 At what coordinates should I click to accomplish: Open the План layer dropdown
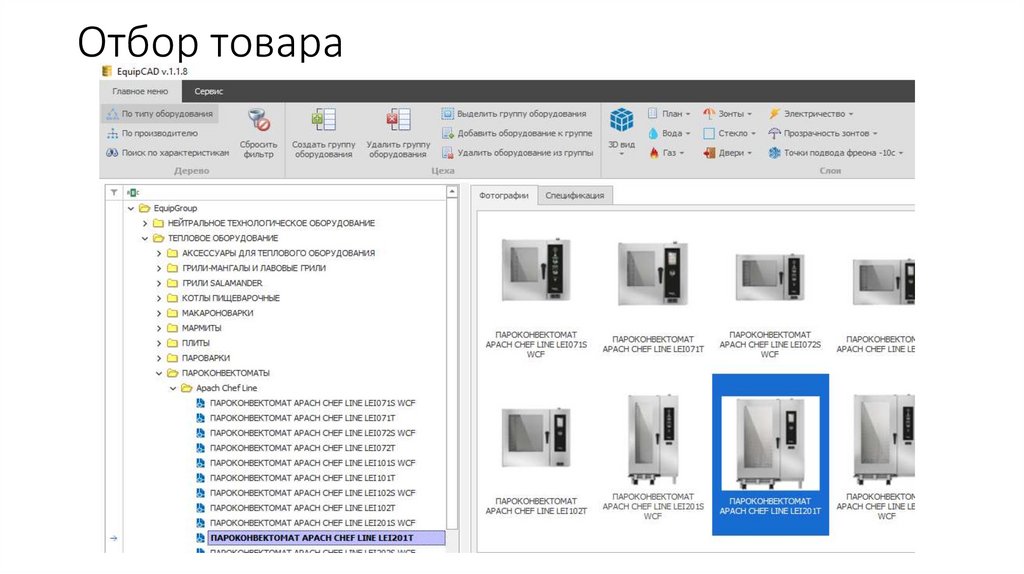(669, 114)
